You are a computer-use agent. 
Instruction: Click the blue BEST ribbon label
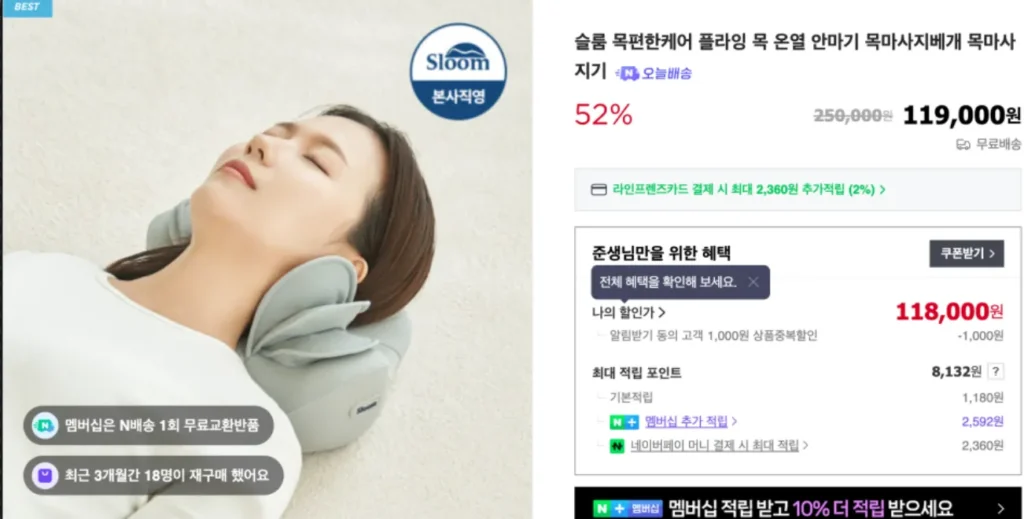[27, 7]
